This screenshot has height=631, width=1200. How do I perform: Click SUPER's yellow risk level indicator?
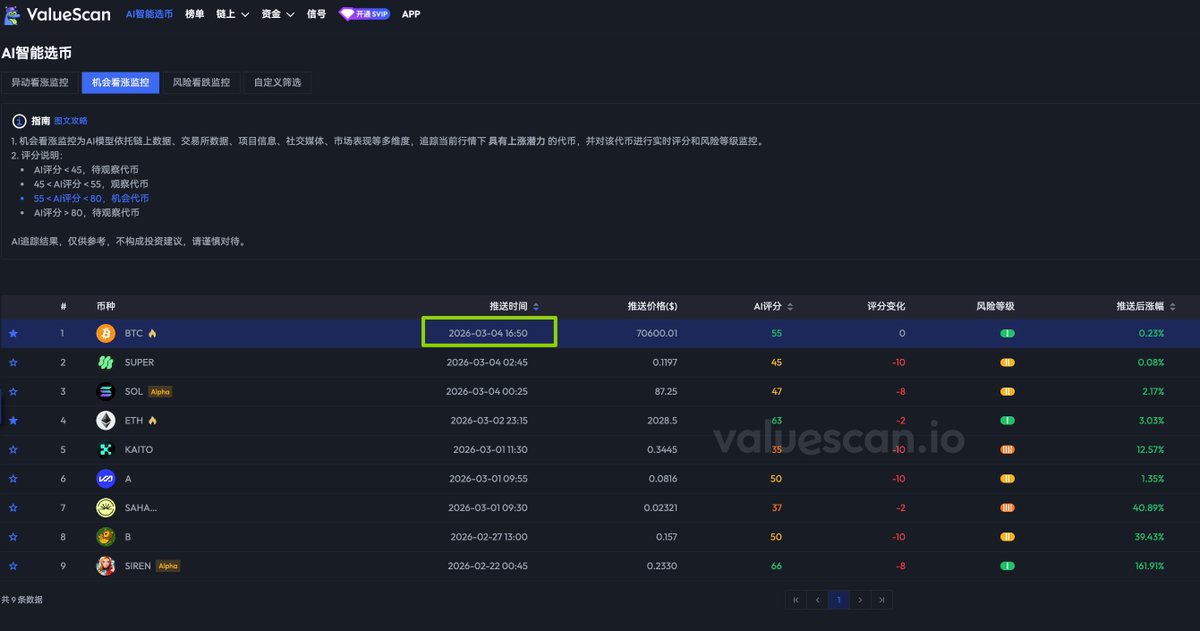(1007, 362)
